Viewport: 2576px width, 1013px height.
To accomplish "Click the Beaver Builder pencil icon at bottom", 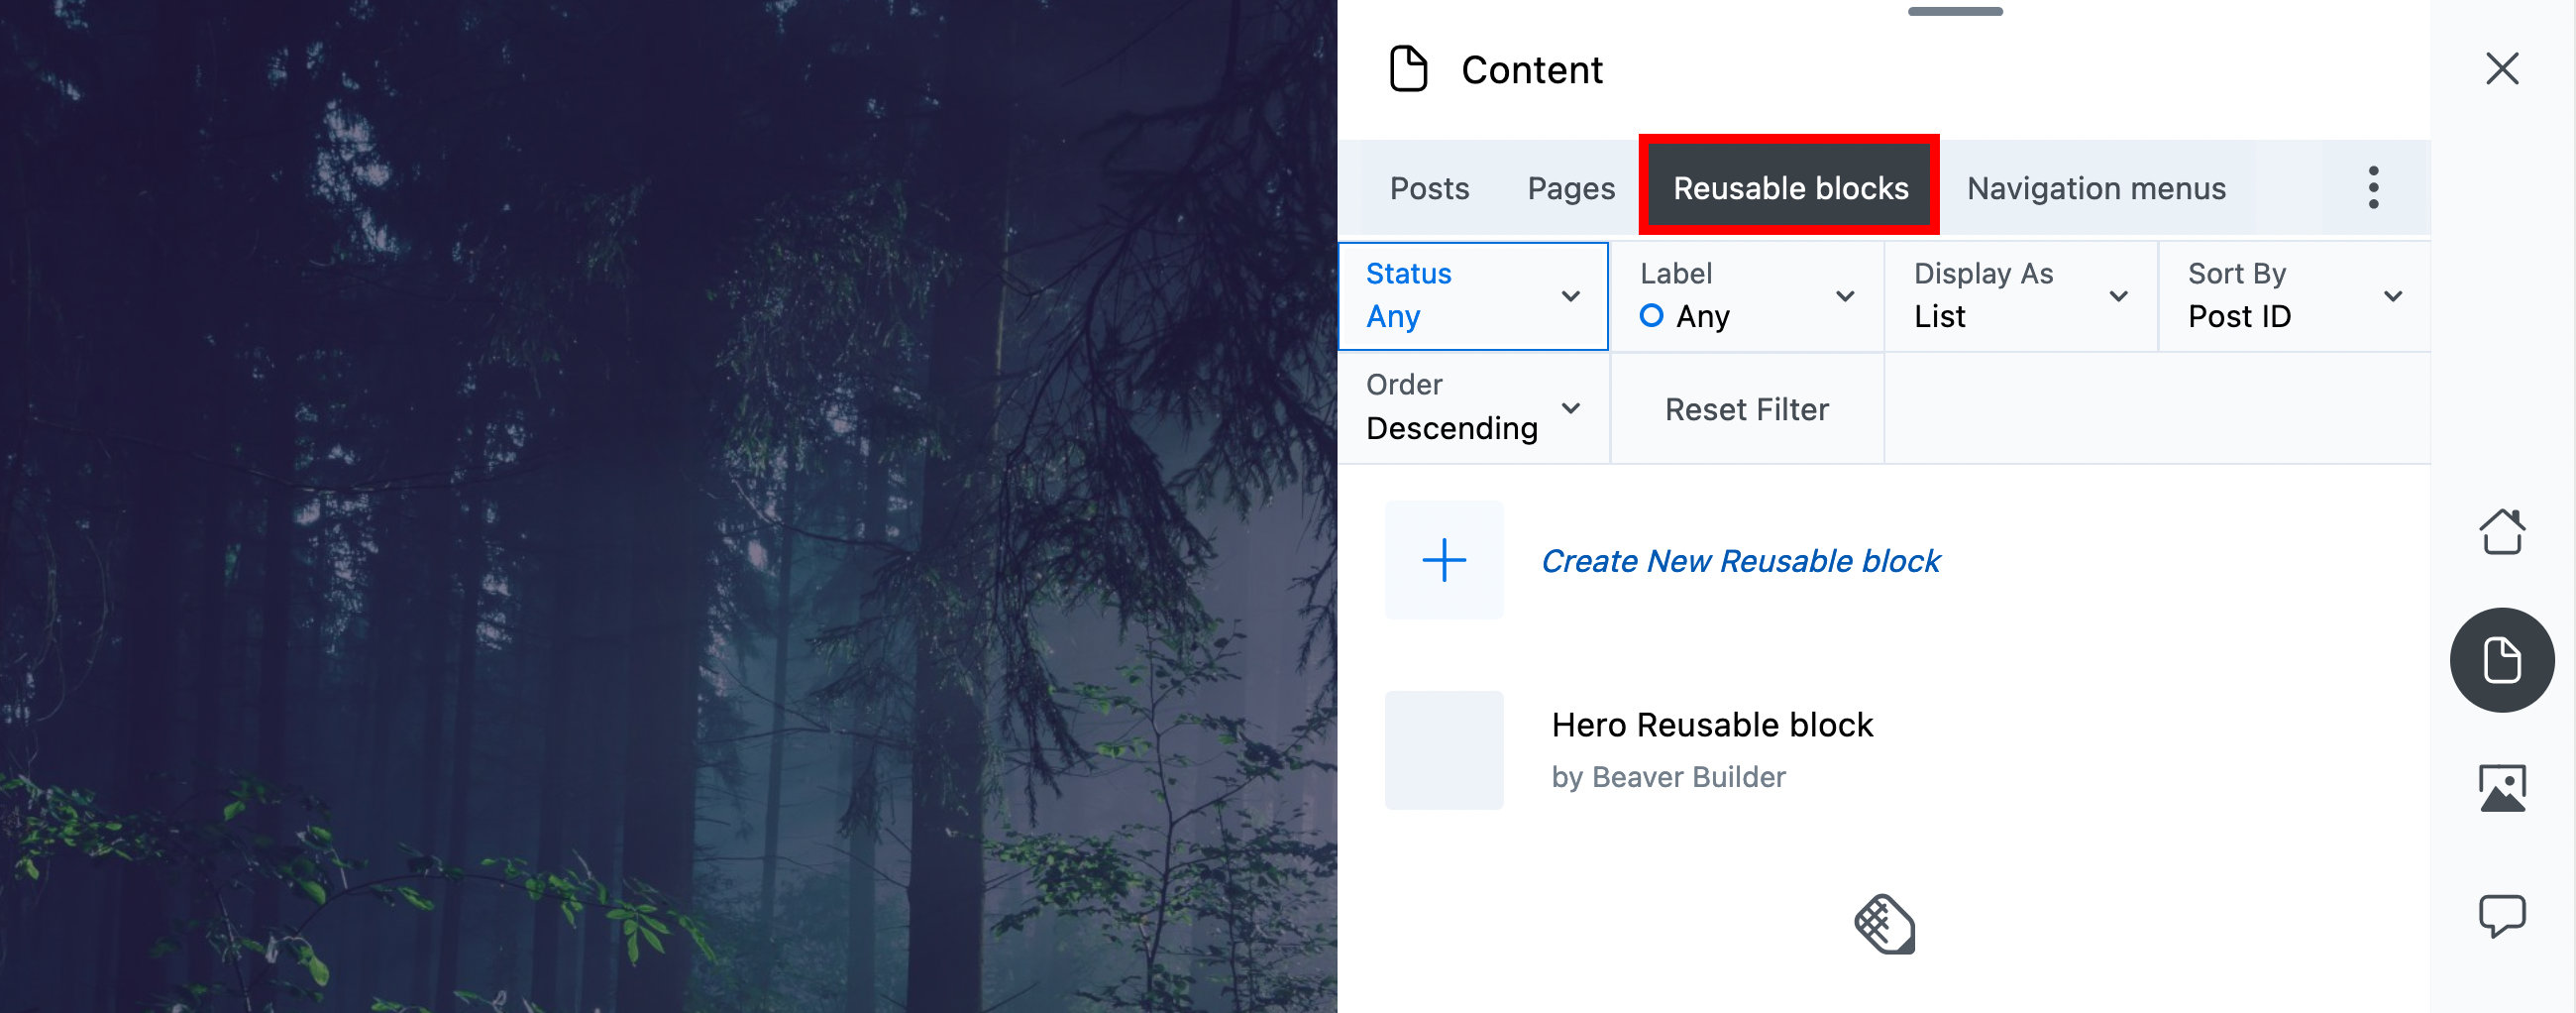I will tap(1884, 924).
